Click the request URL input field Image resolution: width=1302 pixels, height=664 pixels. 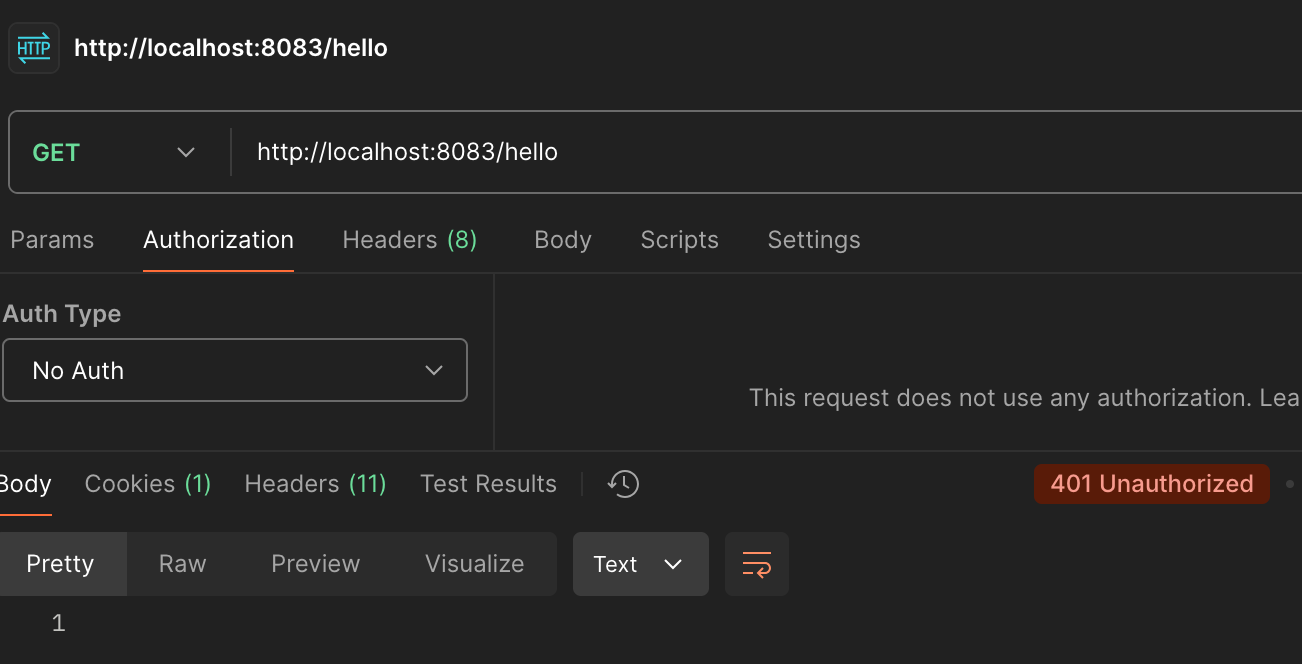click(700, 152)
